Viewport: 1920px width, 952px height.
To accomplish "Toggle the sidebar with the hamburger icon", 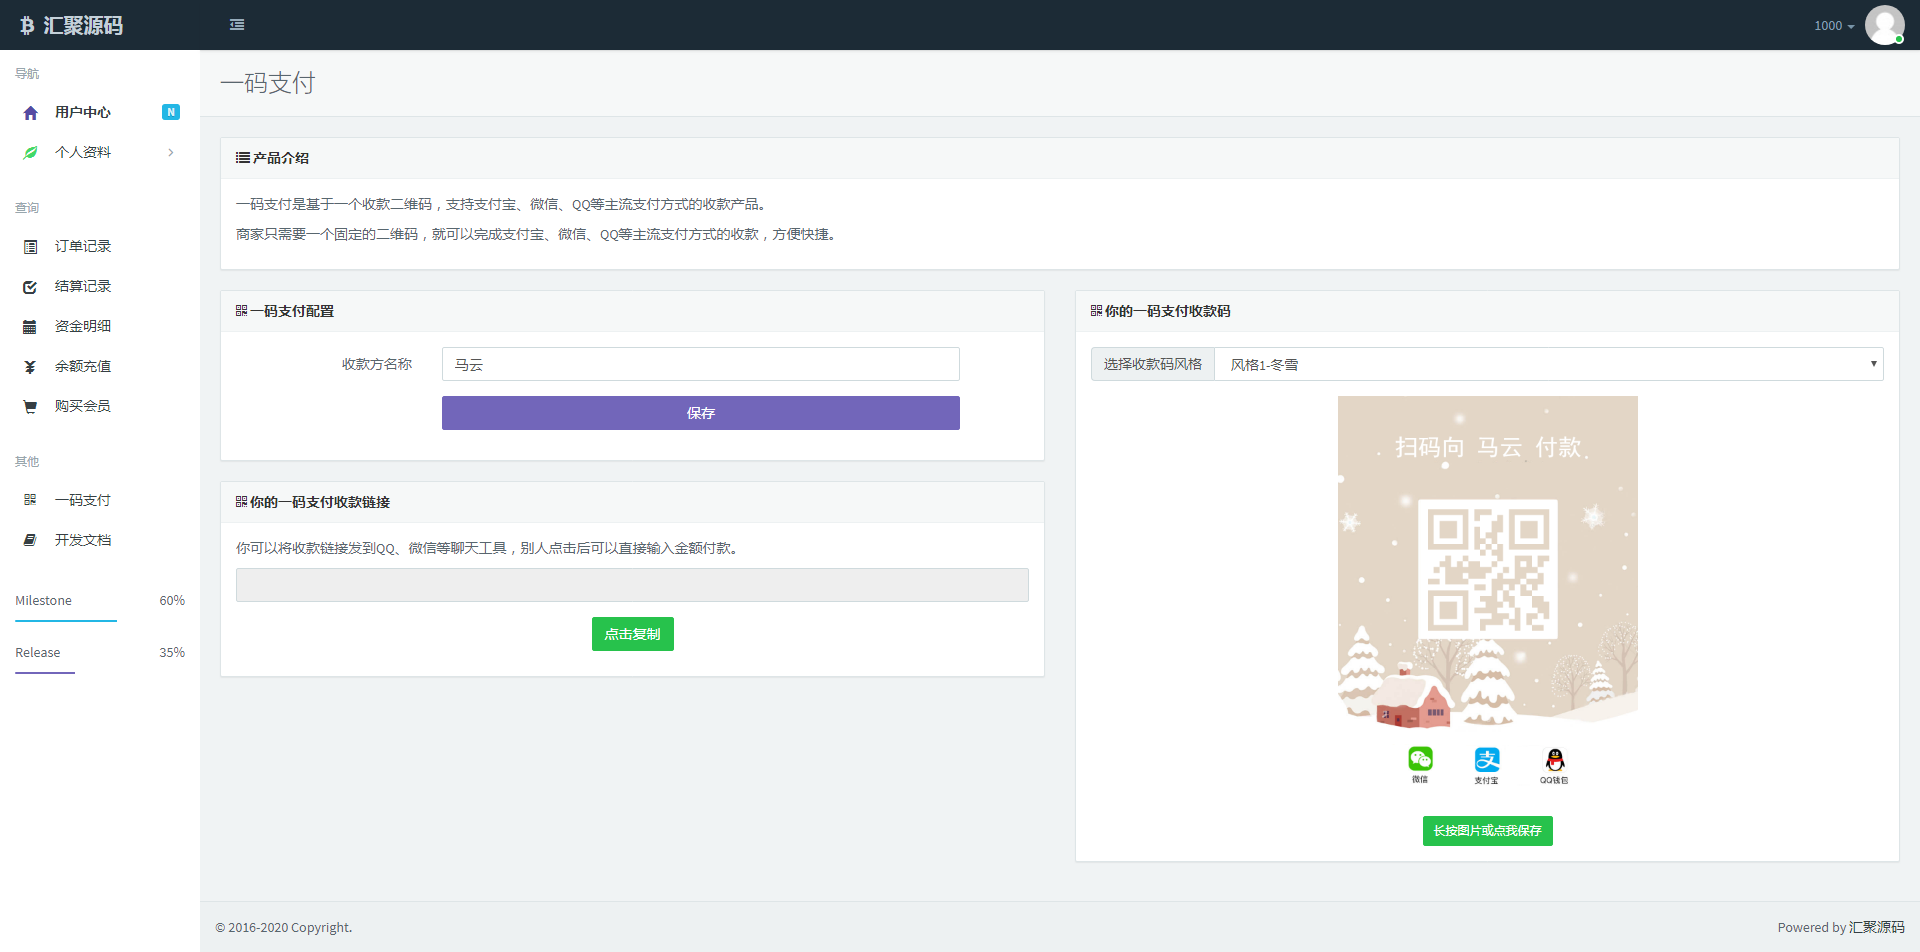I will [x=237, y=25].
